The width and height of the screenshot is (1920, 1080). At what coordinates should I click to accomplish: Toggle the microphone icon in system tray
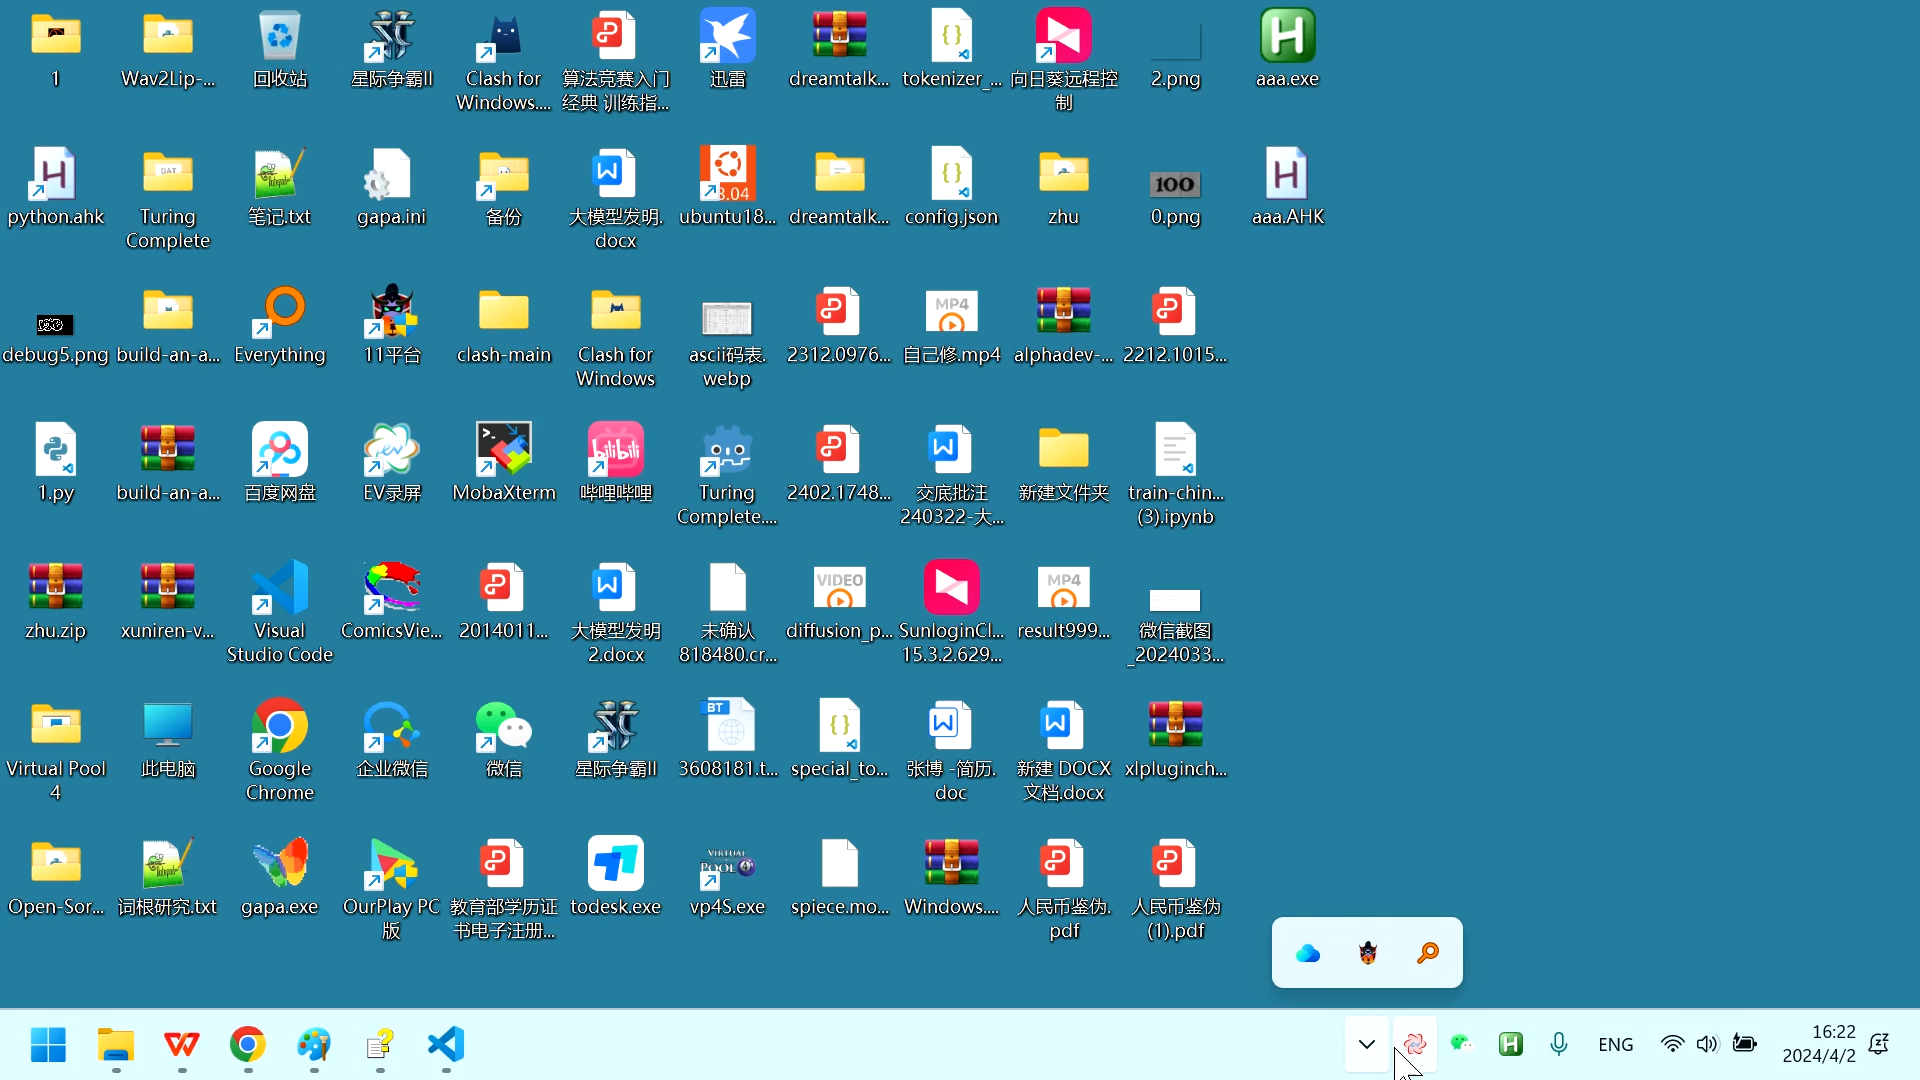click(1559, 1044)
